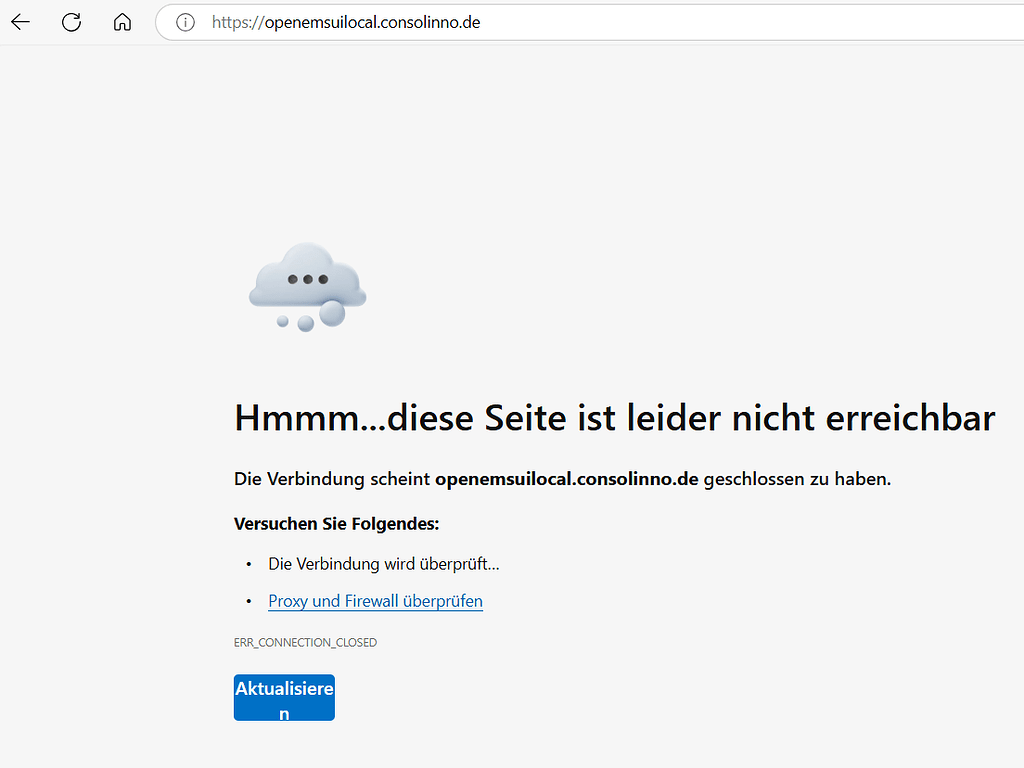Image resolution: width=1024 pixels, height=768 pixels.
Task: Navigate back with the arrow icon
Action: 20,21
